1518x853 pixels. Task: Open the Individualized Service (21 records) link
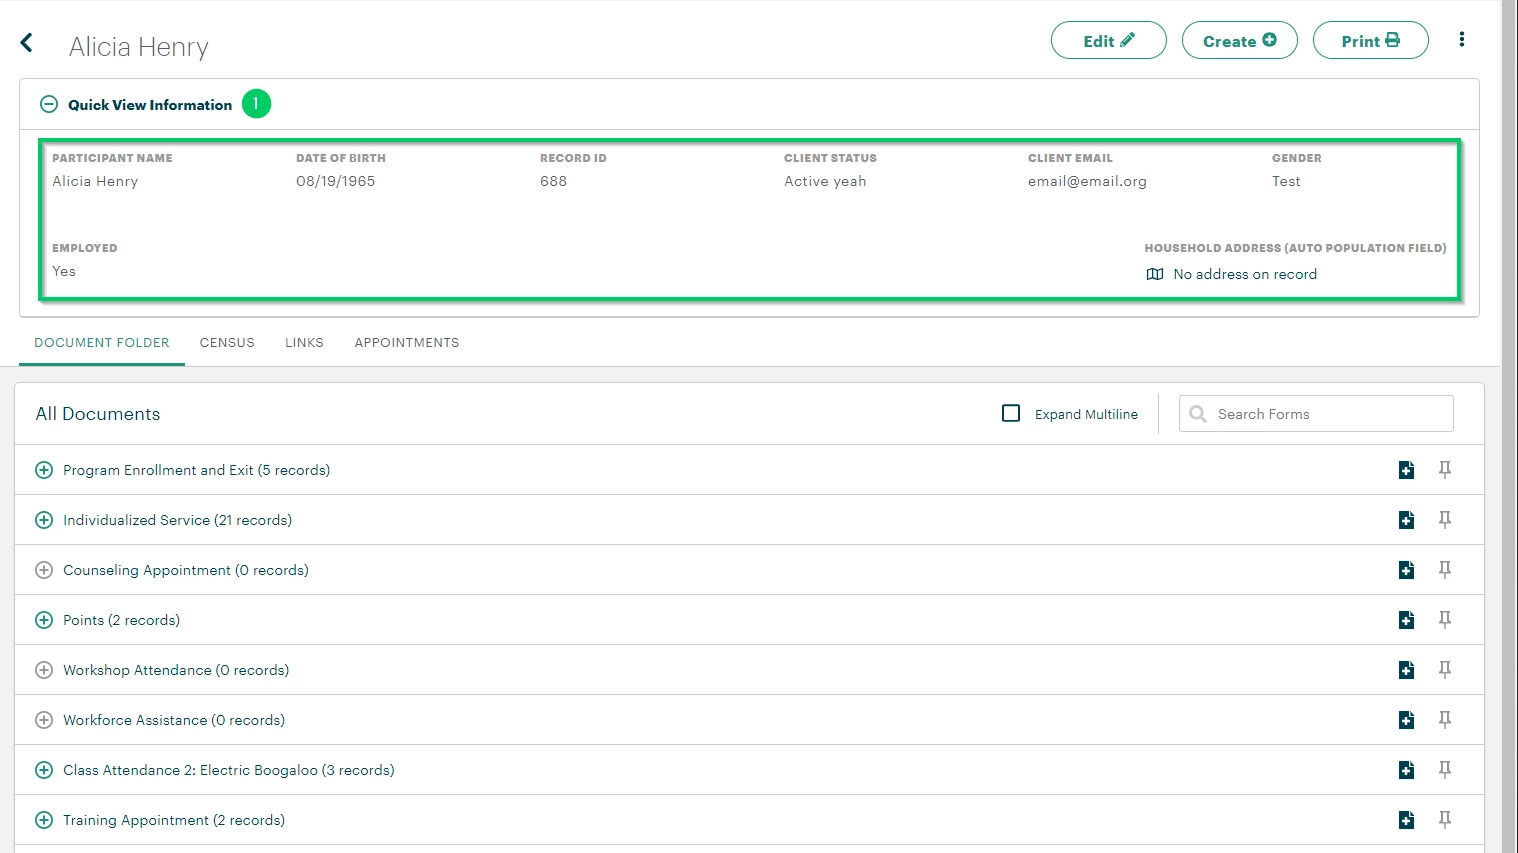177,520
